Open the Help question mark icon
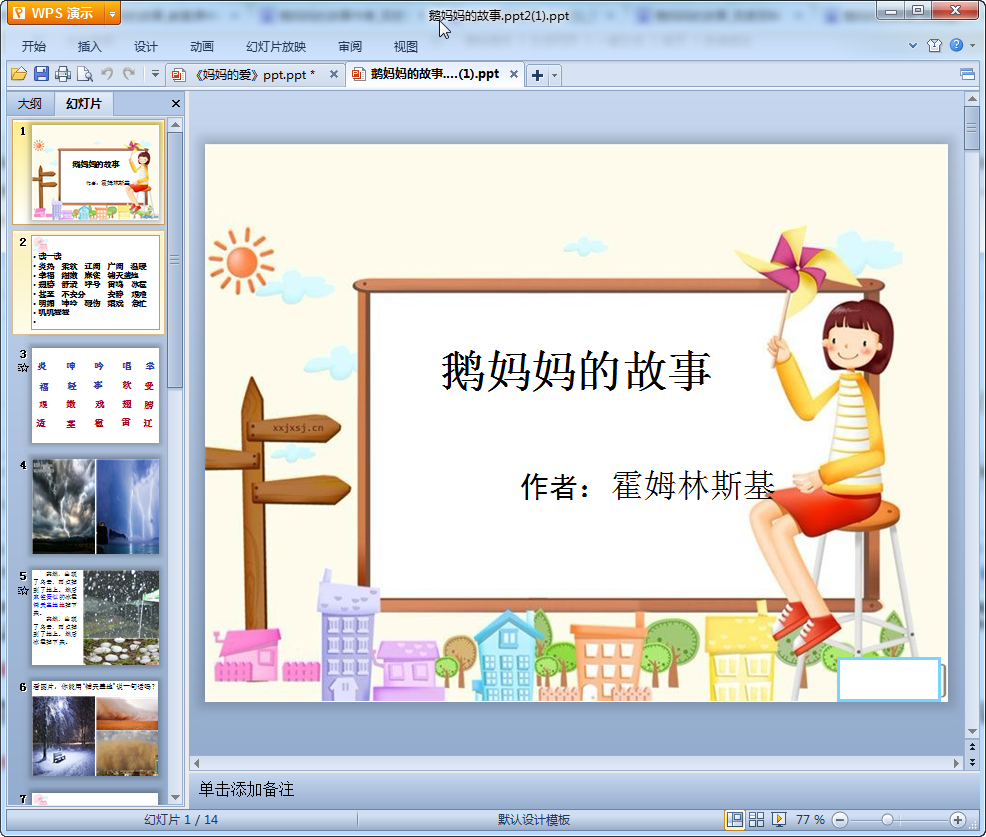The height and width of the screenshot is (837, 986). pyautogui.click(x=956, y=45)
